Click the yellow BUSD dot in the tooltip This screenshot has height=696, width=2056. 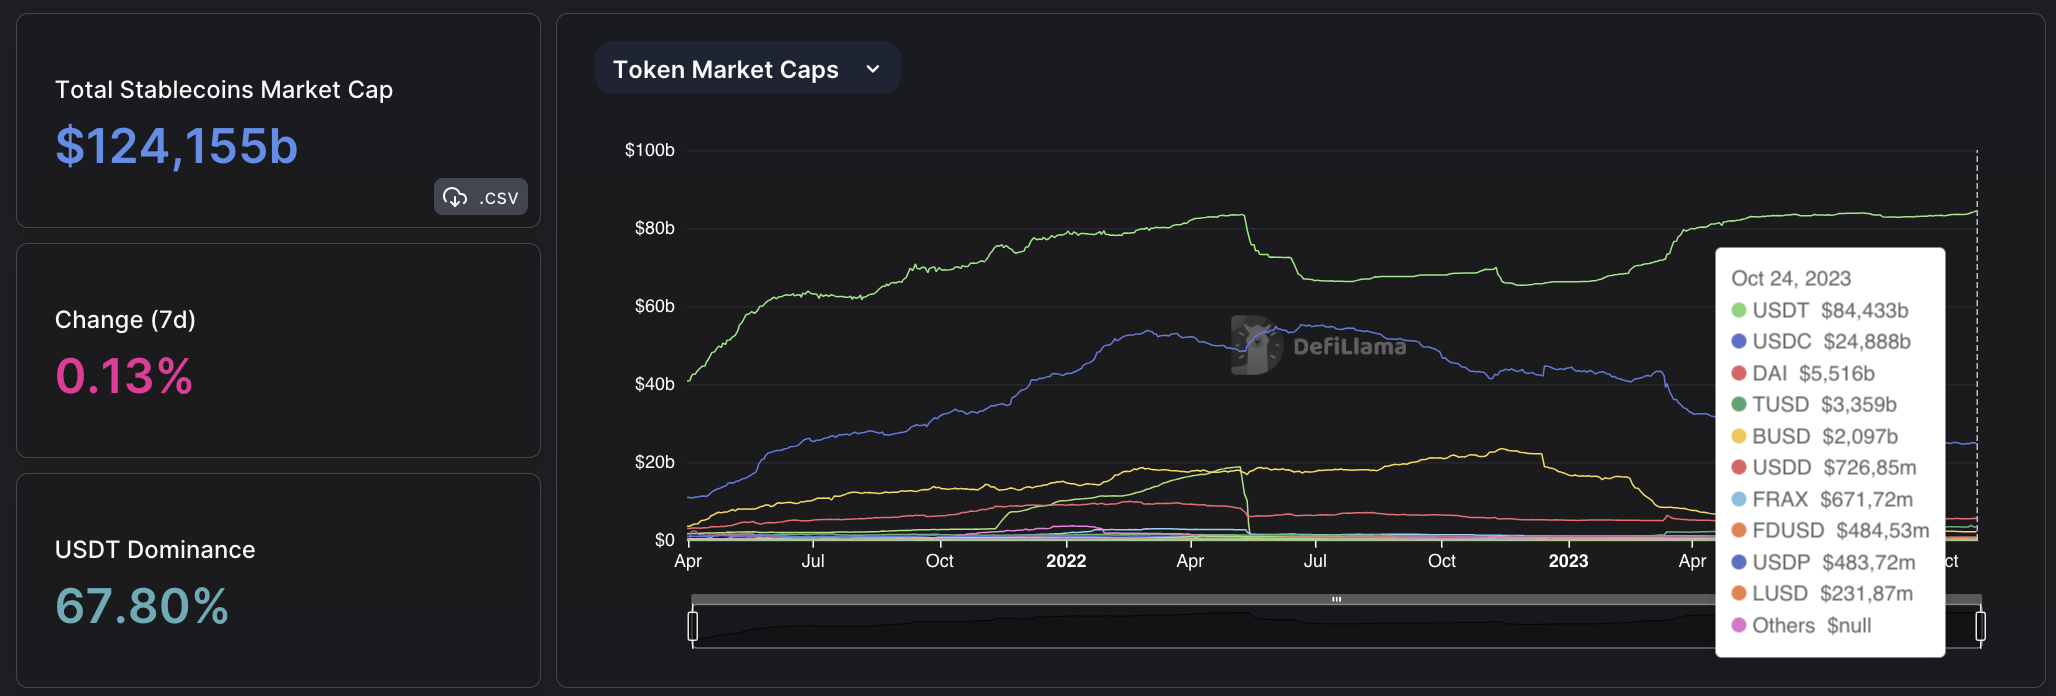tap(1739, 437)
